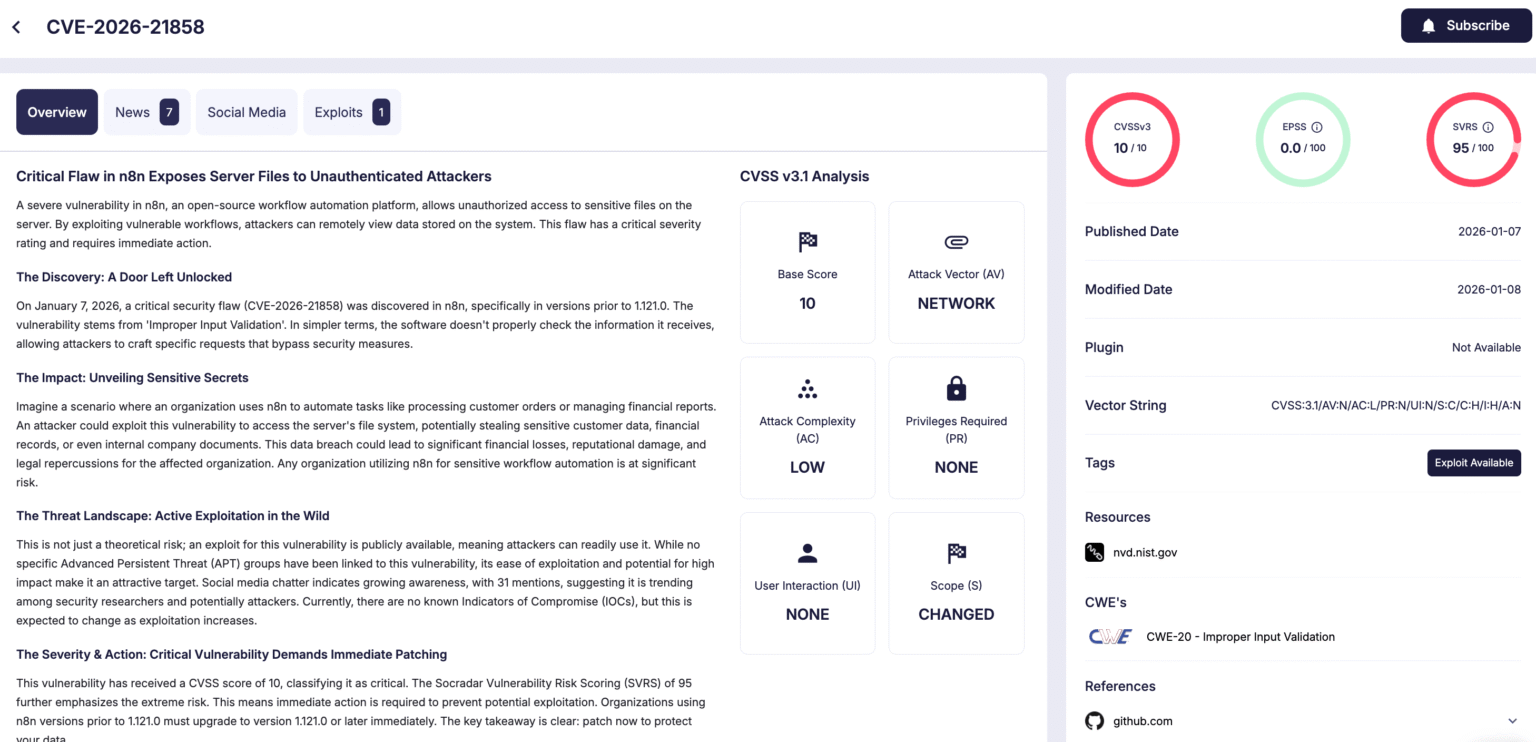Click the CVSSv3 score ring gauge
This screenshot has width=1536, height=742.
(1132, 139)
